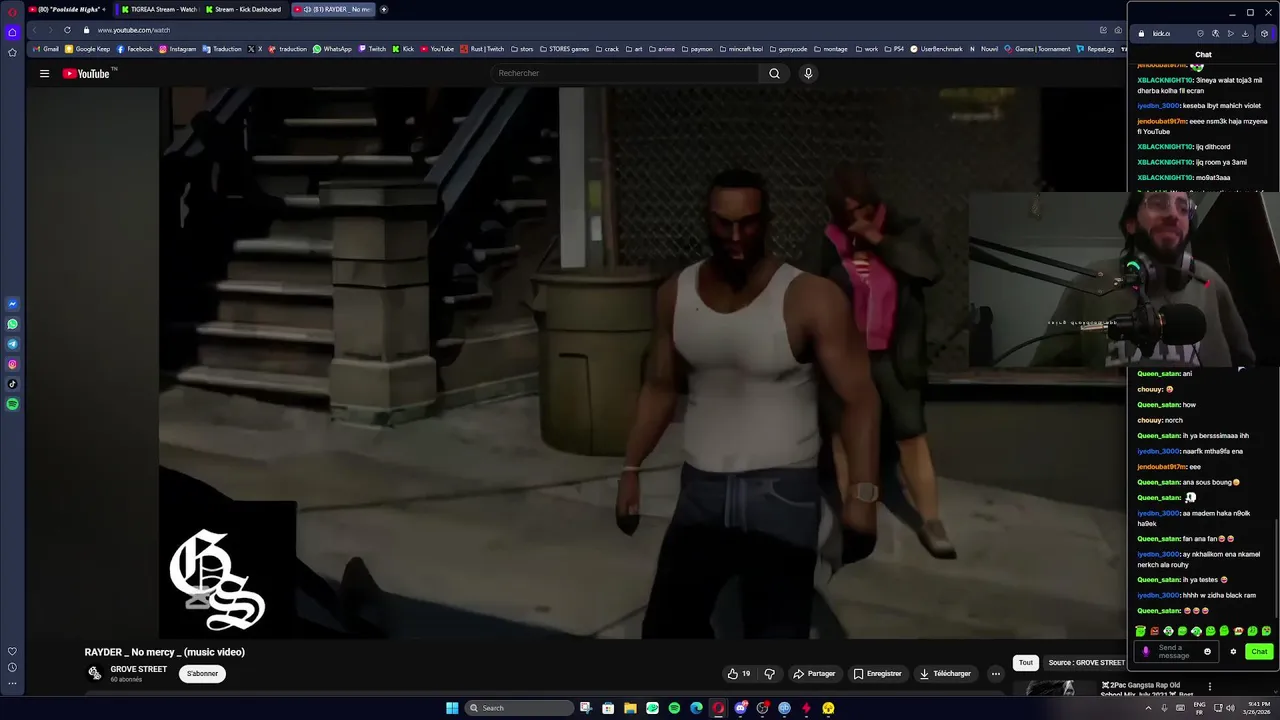Open options for 2Pac Gangsta Rap video
This screenshot has height=720, width=1280.
1209,687
